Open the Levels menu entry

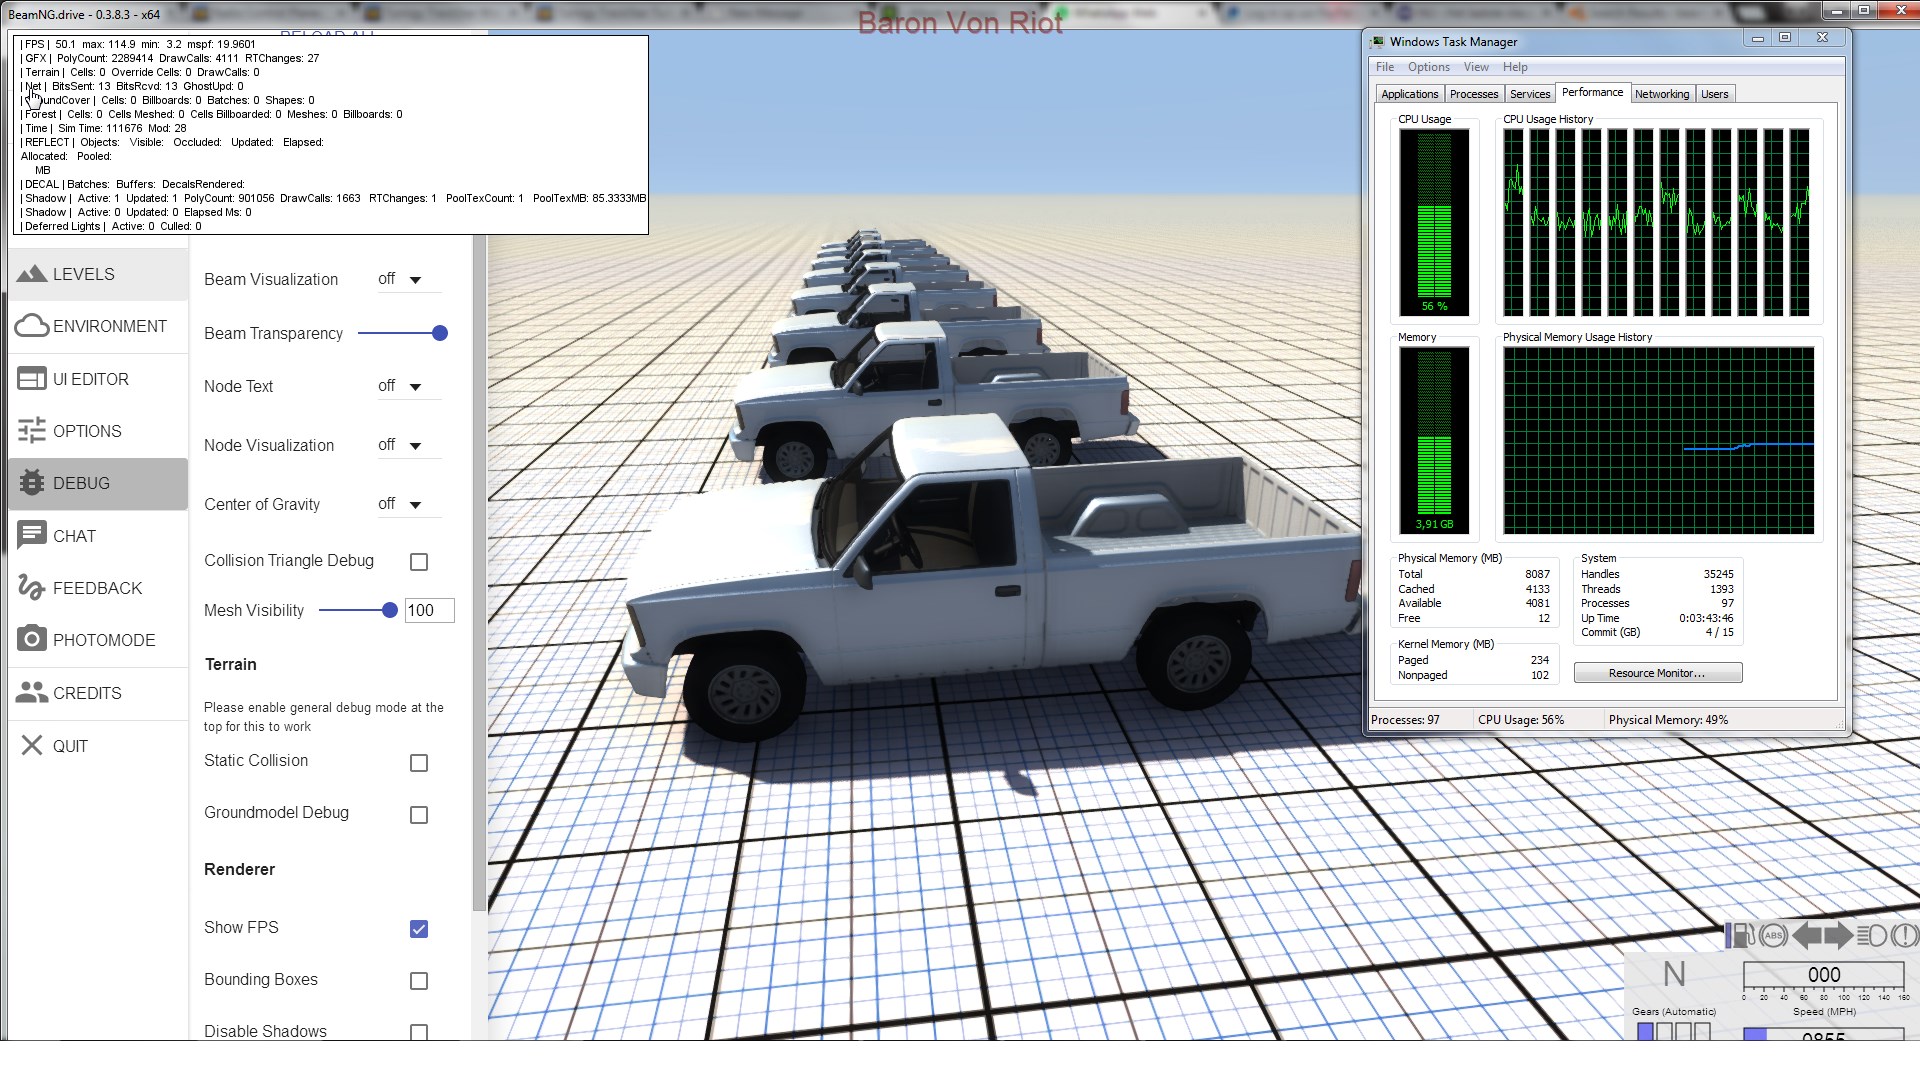pos(98,274)
